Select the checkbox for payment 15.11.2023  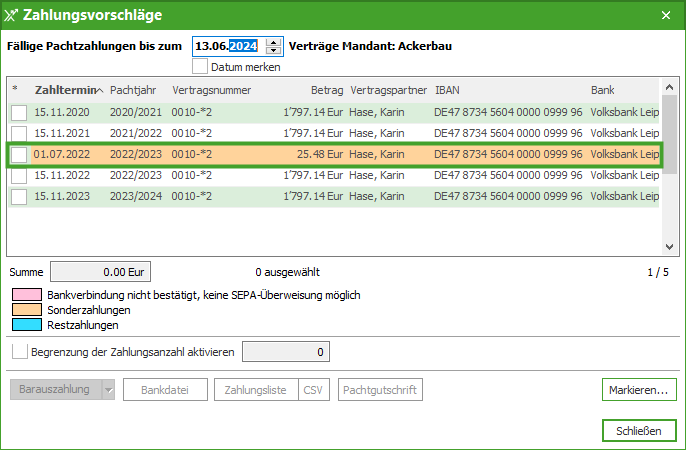(19, 196)
